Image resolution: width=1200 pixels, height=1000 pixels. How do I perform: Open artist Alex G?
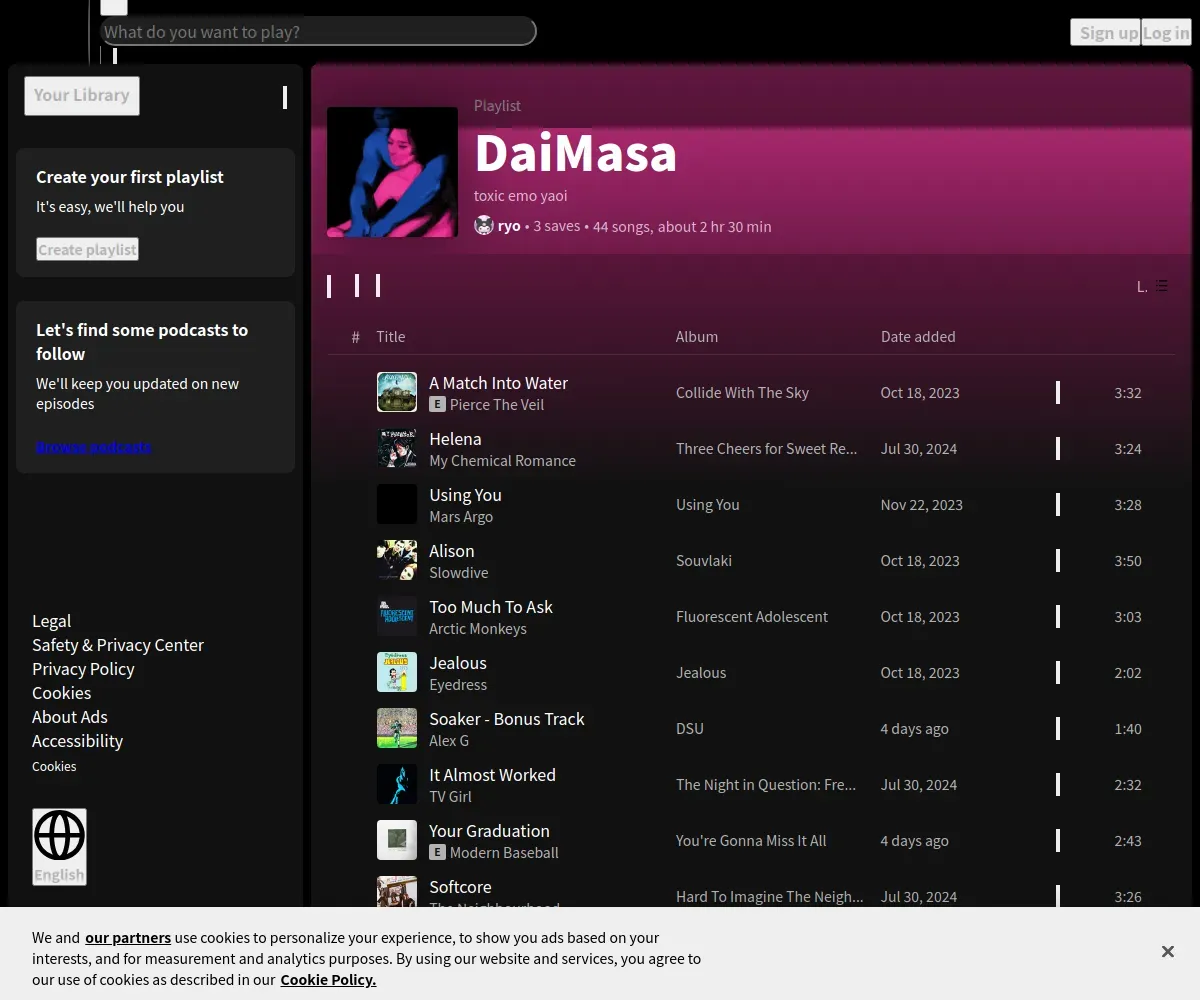(x=449, y=741)
